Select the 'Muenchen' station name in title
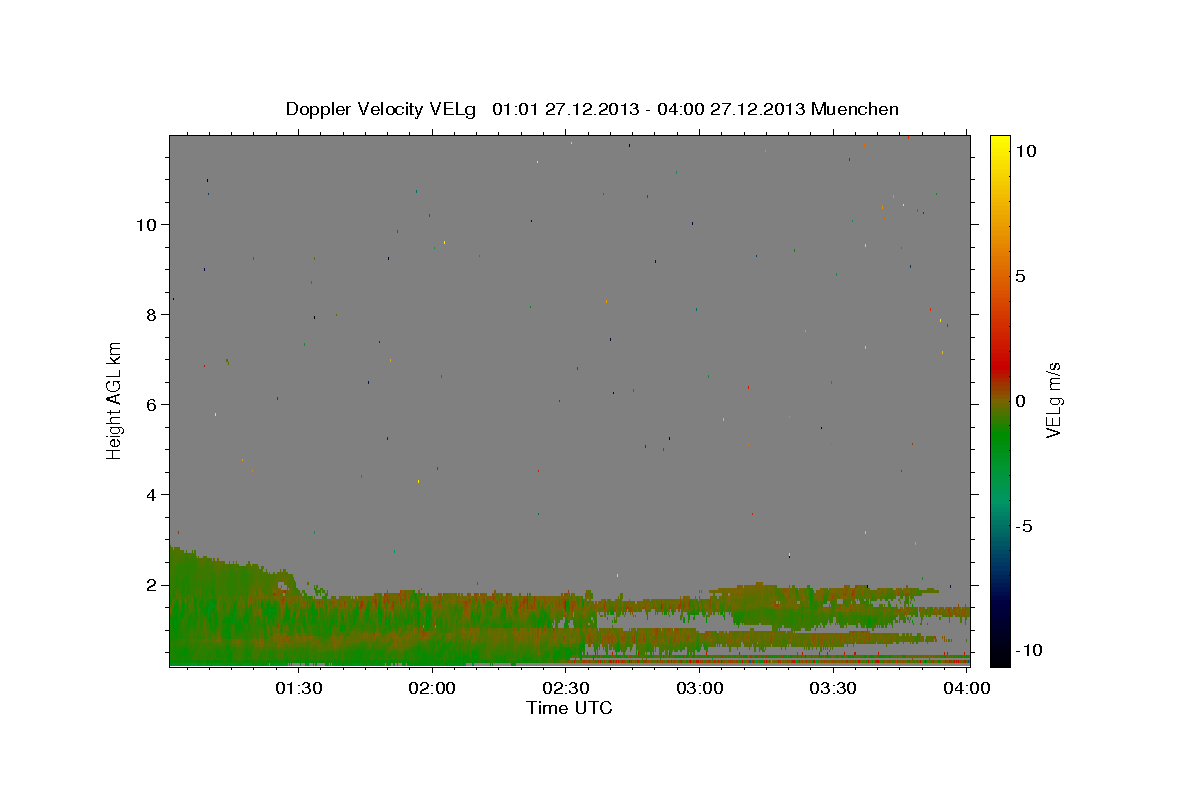Image resolution: width=1200 pixels, height=800 pixels. pos(855,109)
